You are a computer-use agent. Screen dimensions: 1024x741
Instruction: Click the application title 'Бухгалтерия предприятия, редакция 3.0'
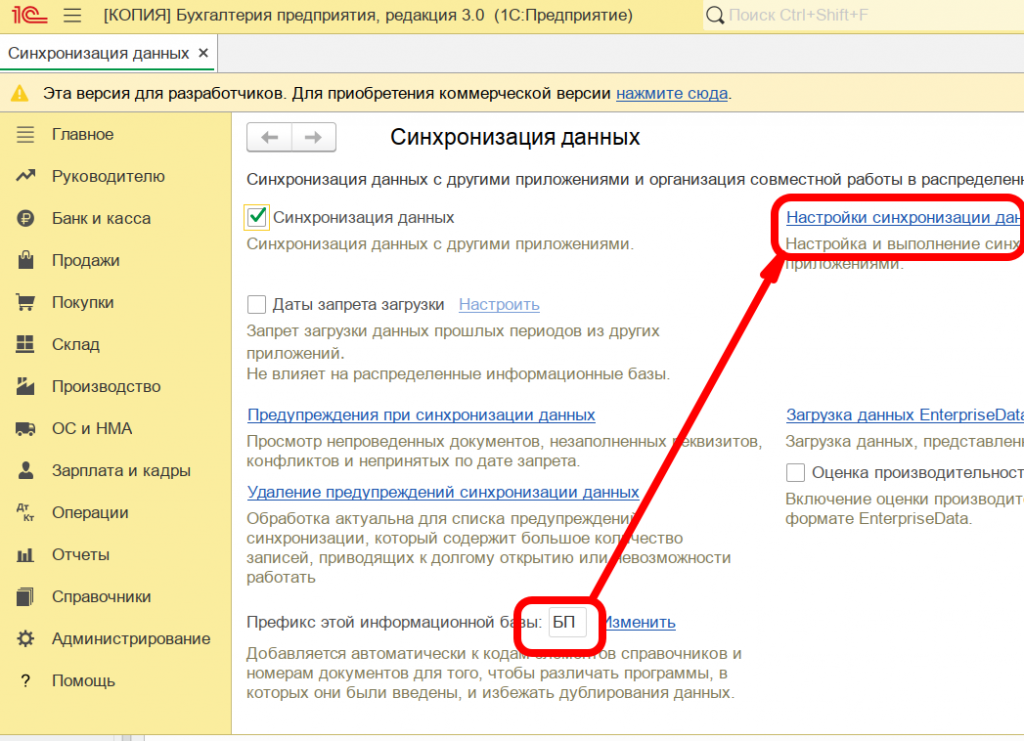pyautogui.click(x=330, y=15)
